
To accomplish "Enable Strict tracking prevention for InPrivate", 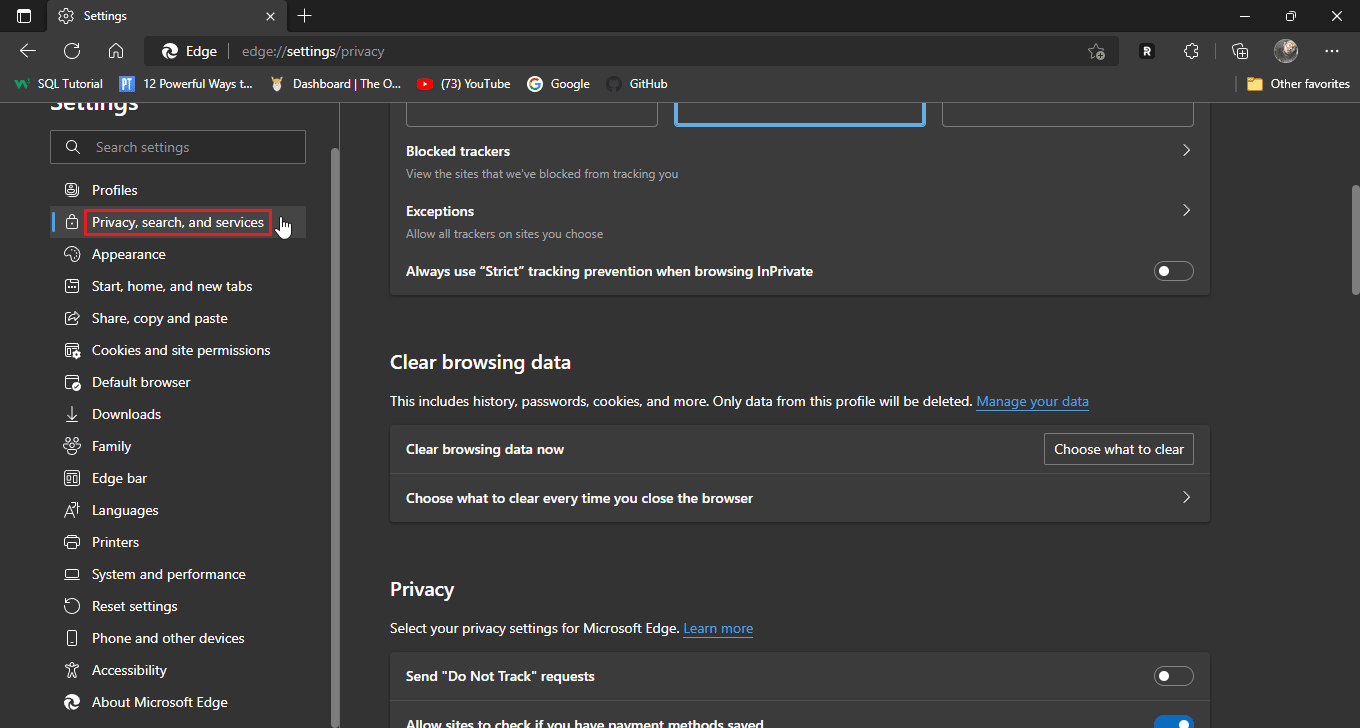I will click(1173, 271).
